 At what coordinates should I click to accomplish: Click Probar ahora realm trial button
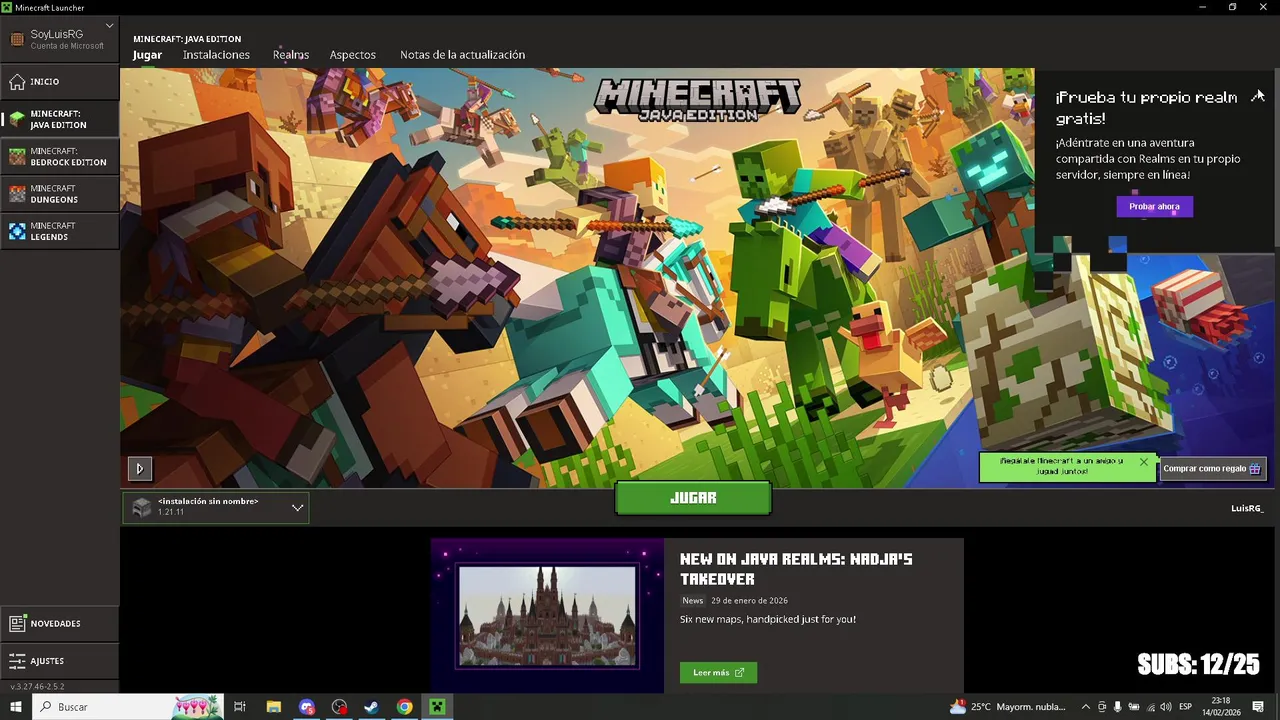pos(1154,206)
